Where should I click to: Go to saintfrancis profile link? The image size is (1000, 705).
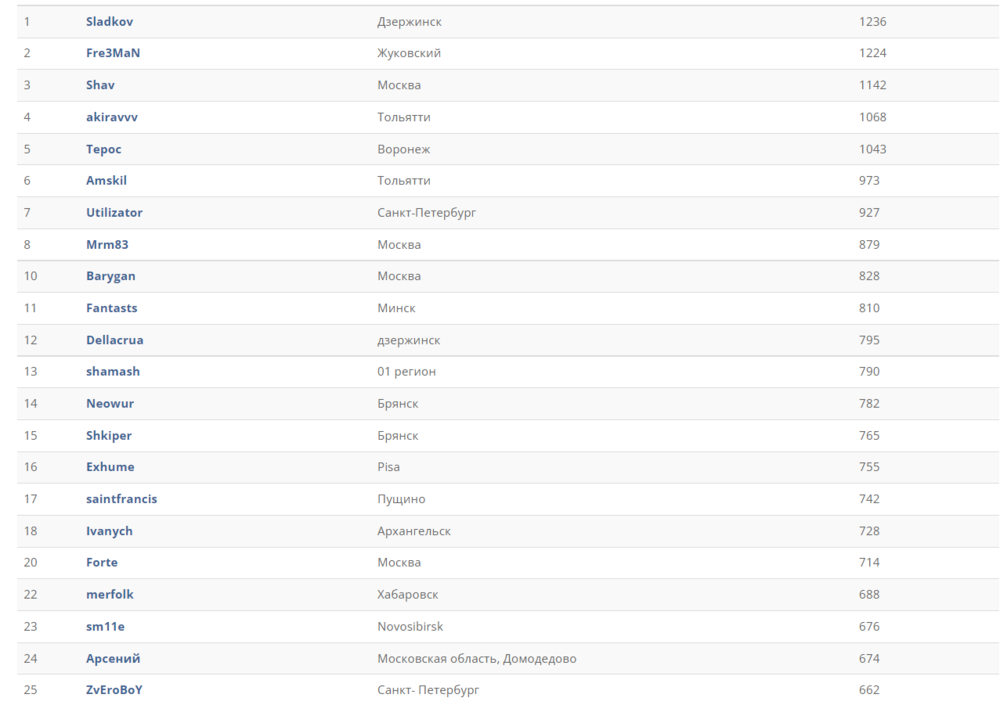coord(121,499)
